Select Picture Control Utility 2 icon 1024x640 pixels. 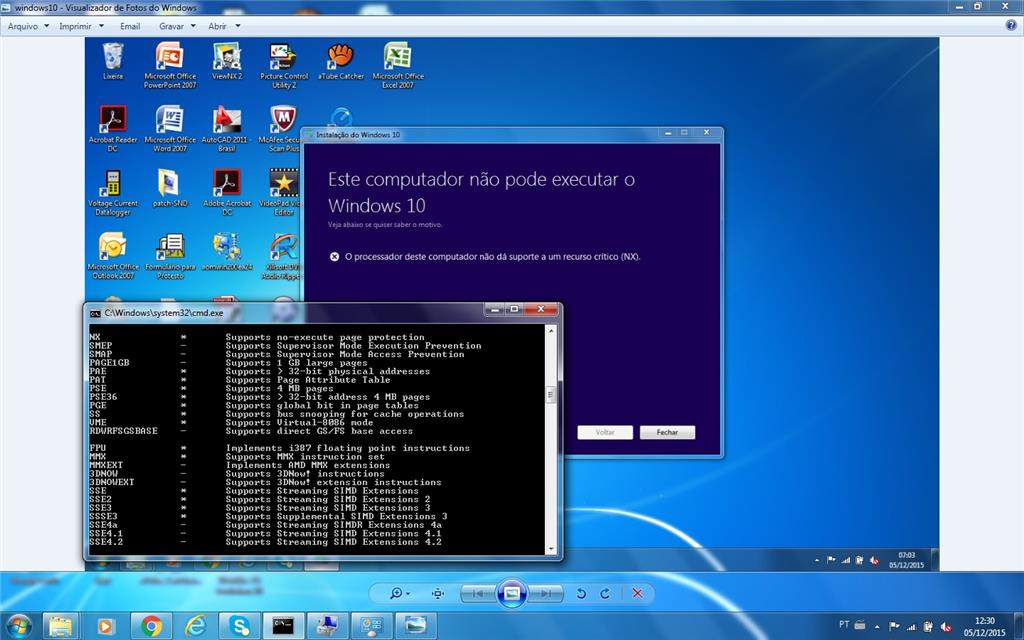coord(283,65)
